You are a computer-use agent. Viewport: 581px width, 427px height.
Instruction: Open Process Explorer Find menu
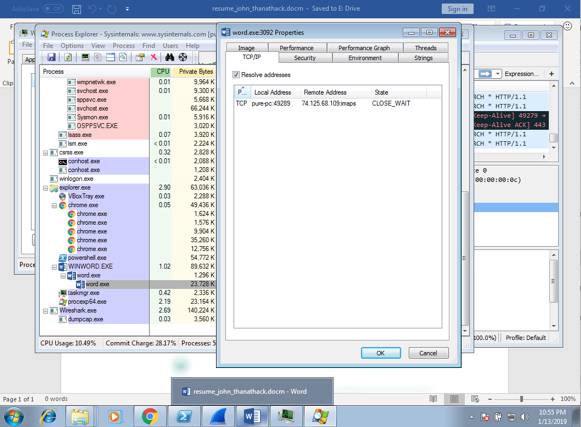click(149, 46)
